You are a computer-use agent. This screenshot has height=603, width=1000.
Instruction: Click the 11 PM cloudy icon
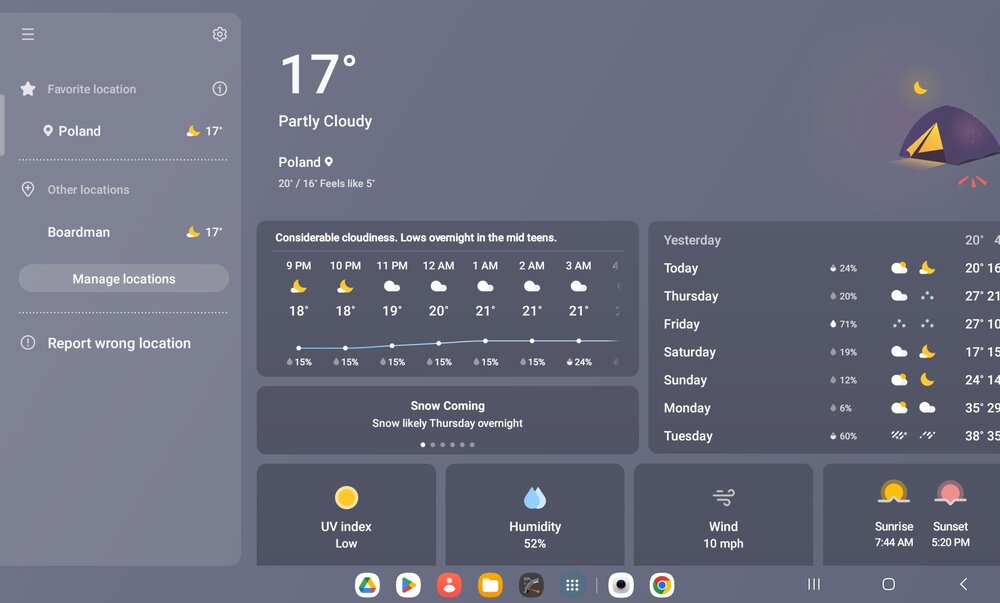392,287
